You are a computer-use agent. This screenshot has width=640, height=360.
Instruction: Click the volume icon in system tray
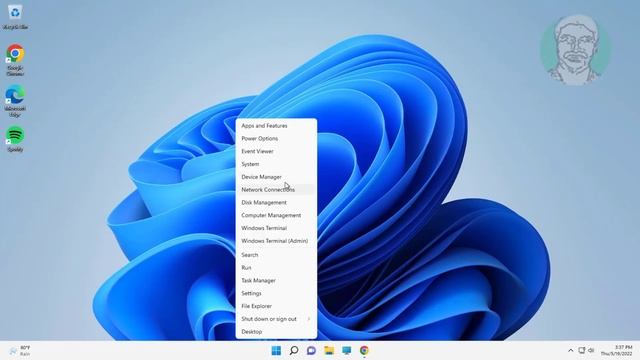(591, 350)
